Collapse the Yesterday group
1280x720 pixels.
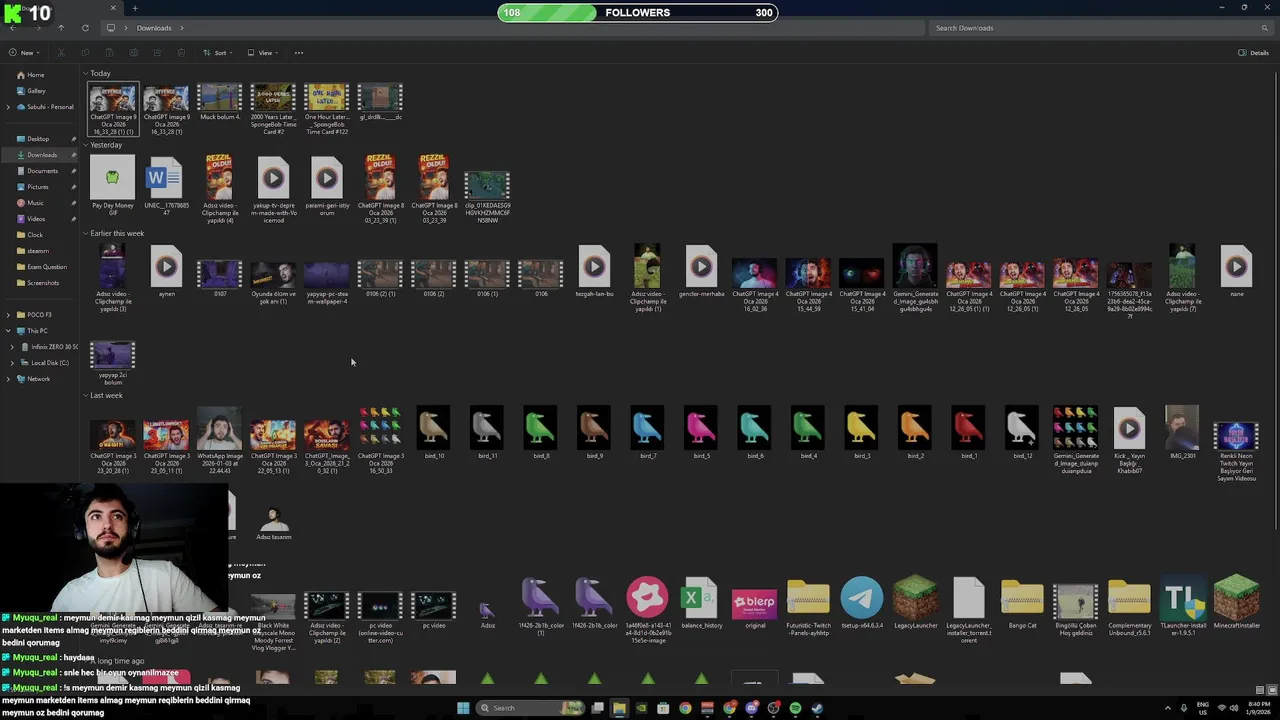[x=85, y=146]
